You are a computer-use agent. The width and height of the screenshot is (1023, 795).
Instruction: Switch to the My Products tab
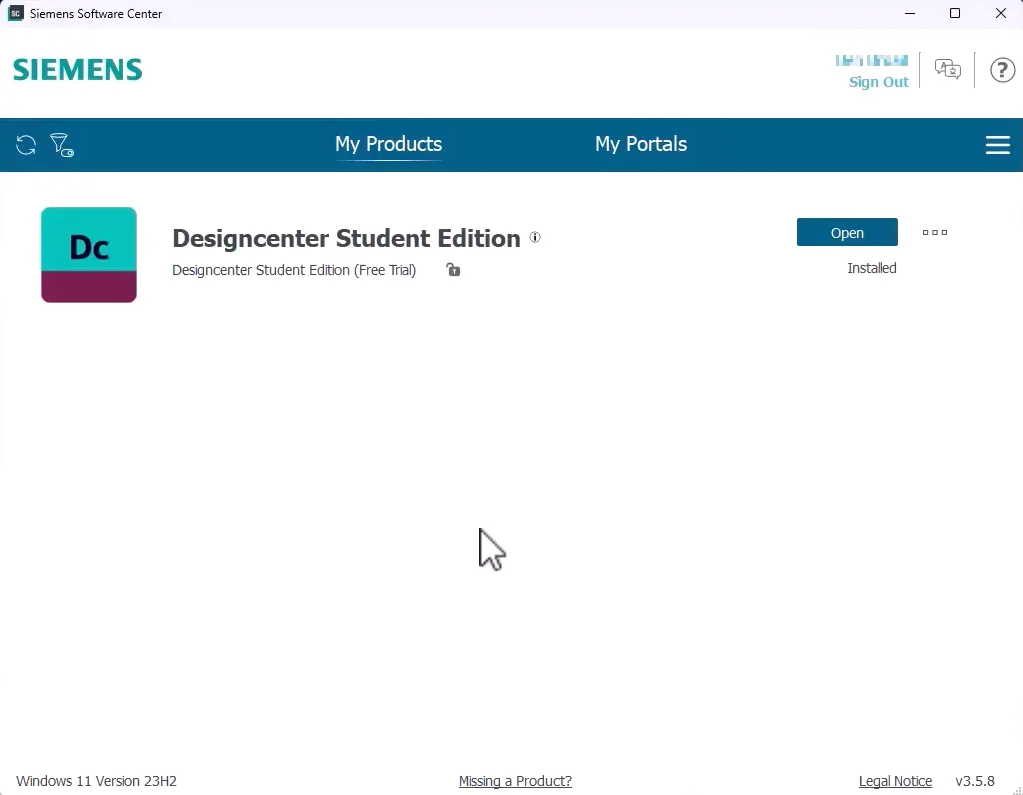click(388, 144)
